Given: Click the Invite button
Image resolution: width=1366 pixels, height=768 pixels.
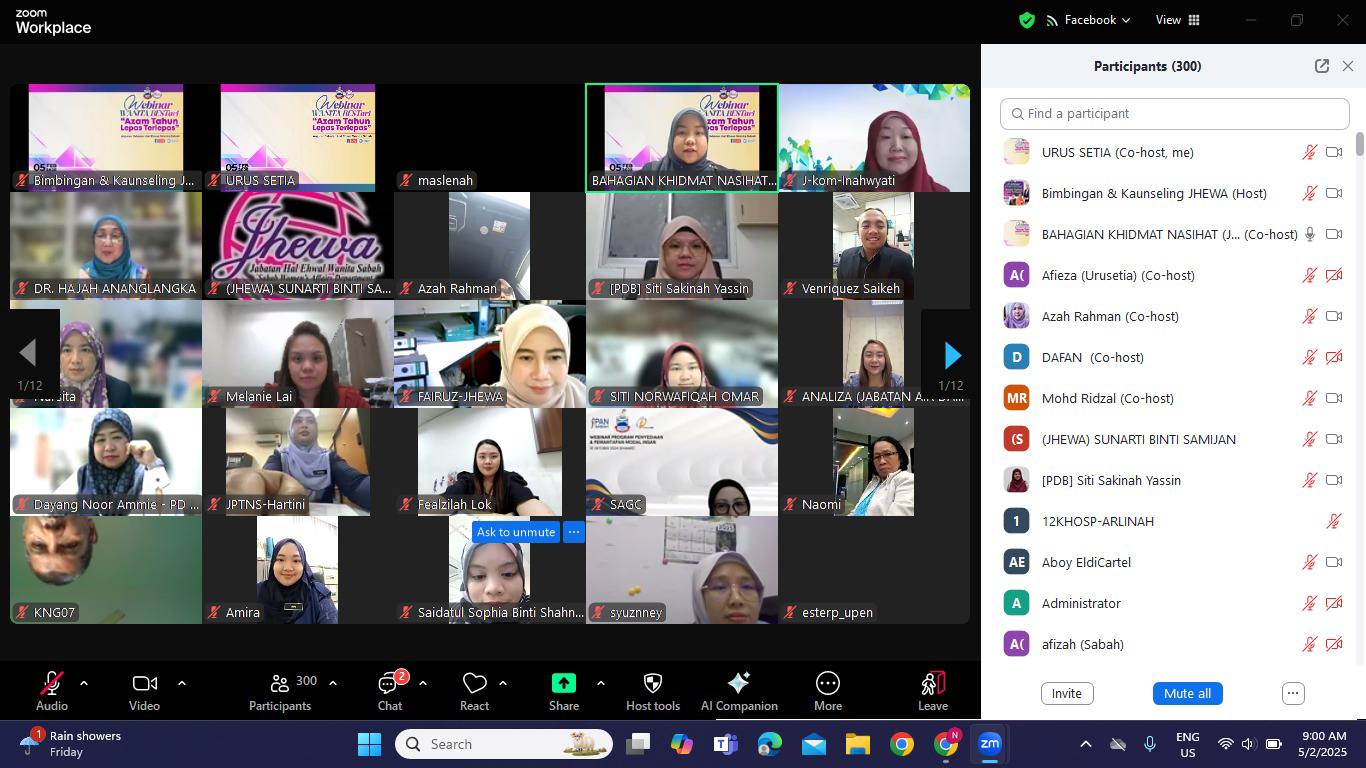Looking at the screenshot, I should (1066, 693).
